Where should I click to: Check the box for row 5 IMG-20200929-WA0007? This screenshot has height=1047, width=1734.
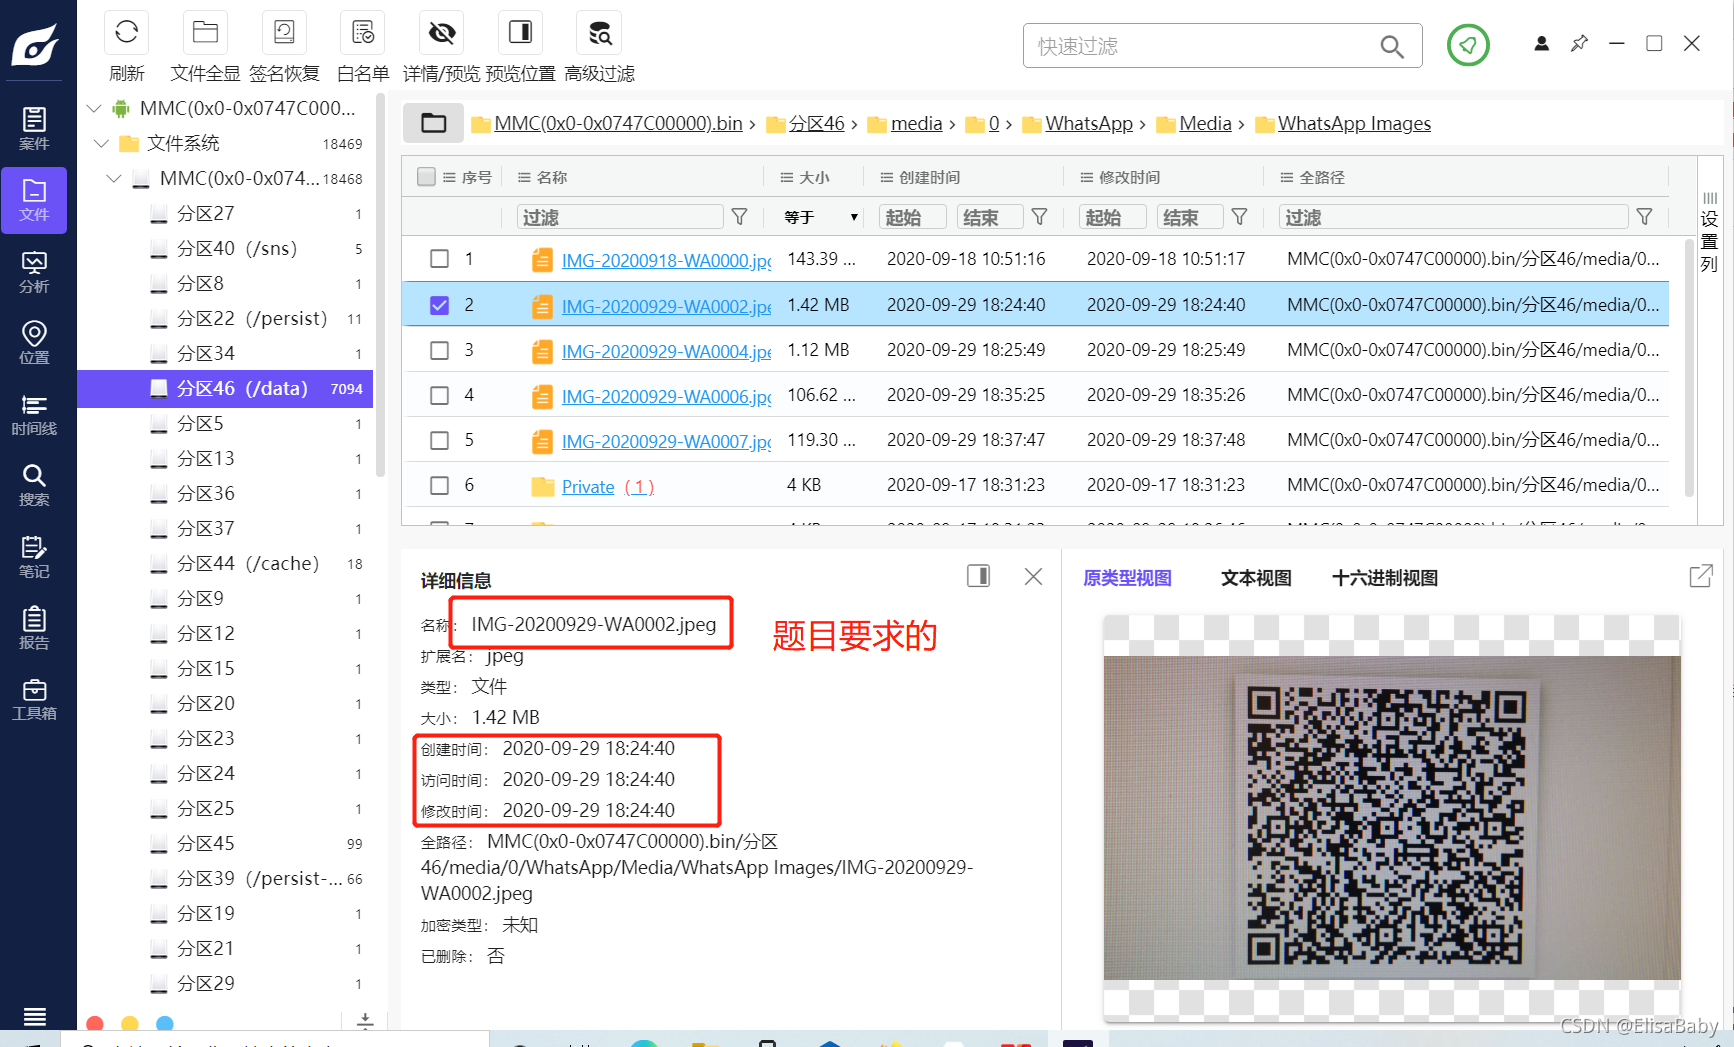tap(439, 440)
